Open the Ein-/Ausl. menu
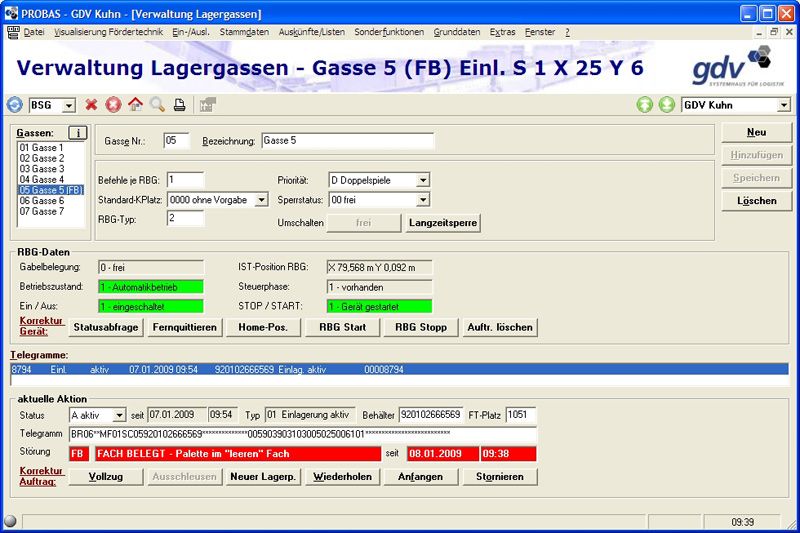Screen dimensions: 800x533 point(191,32)
